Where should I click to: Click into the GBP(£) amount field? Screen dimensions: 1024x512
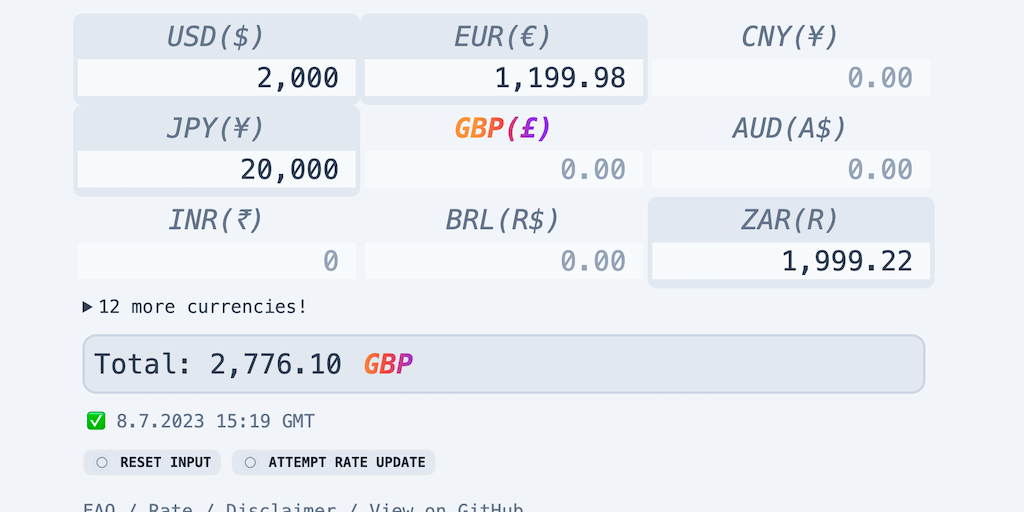[x=503, y=169]
